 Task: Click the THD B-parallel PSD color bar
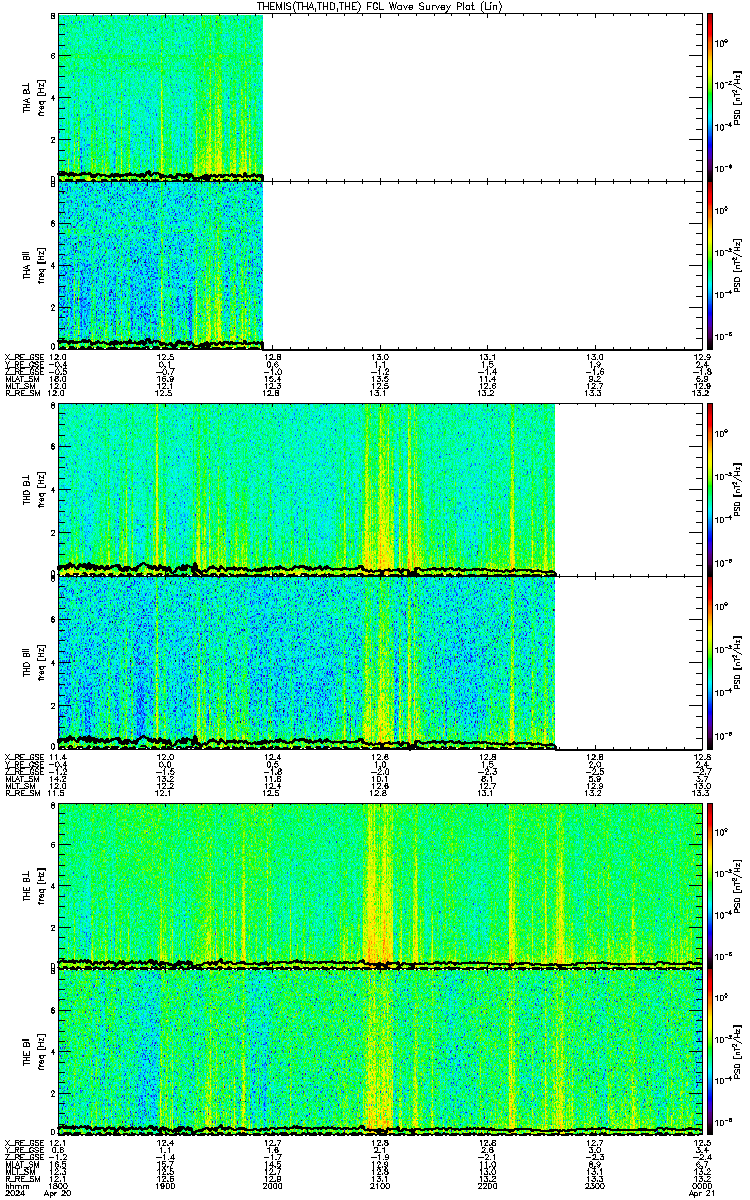709,662
